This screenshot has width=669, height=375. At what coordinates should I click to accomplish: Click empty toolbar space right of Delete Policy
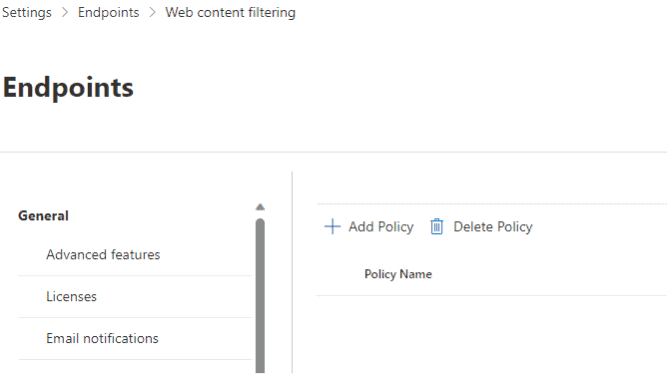pos(599,227)
